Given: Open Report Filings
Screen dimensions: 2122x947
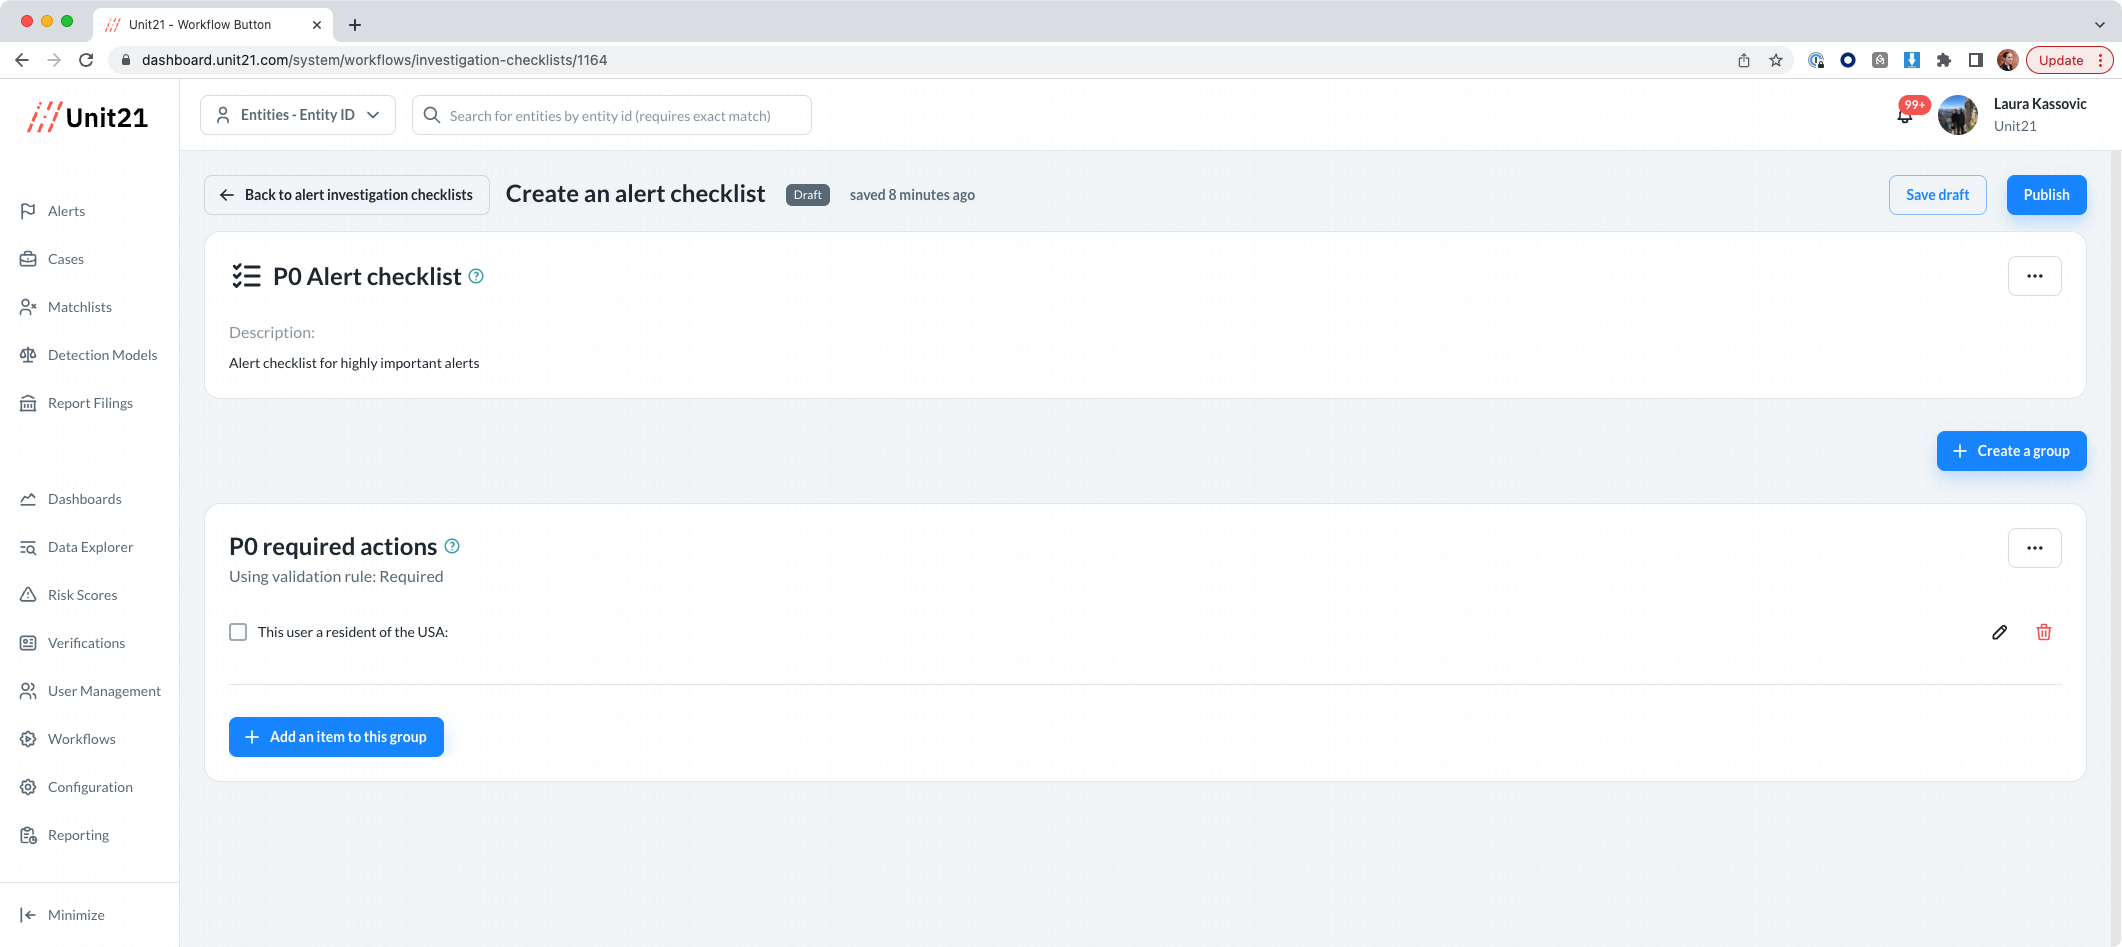Looking at the screenshot, I should coord(90,402).
